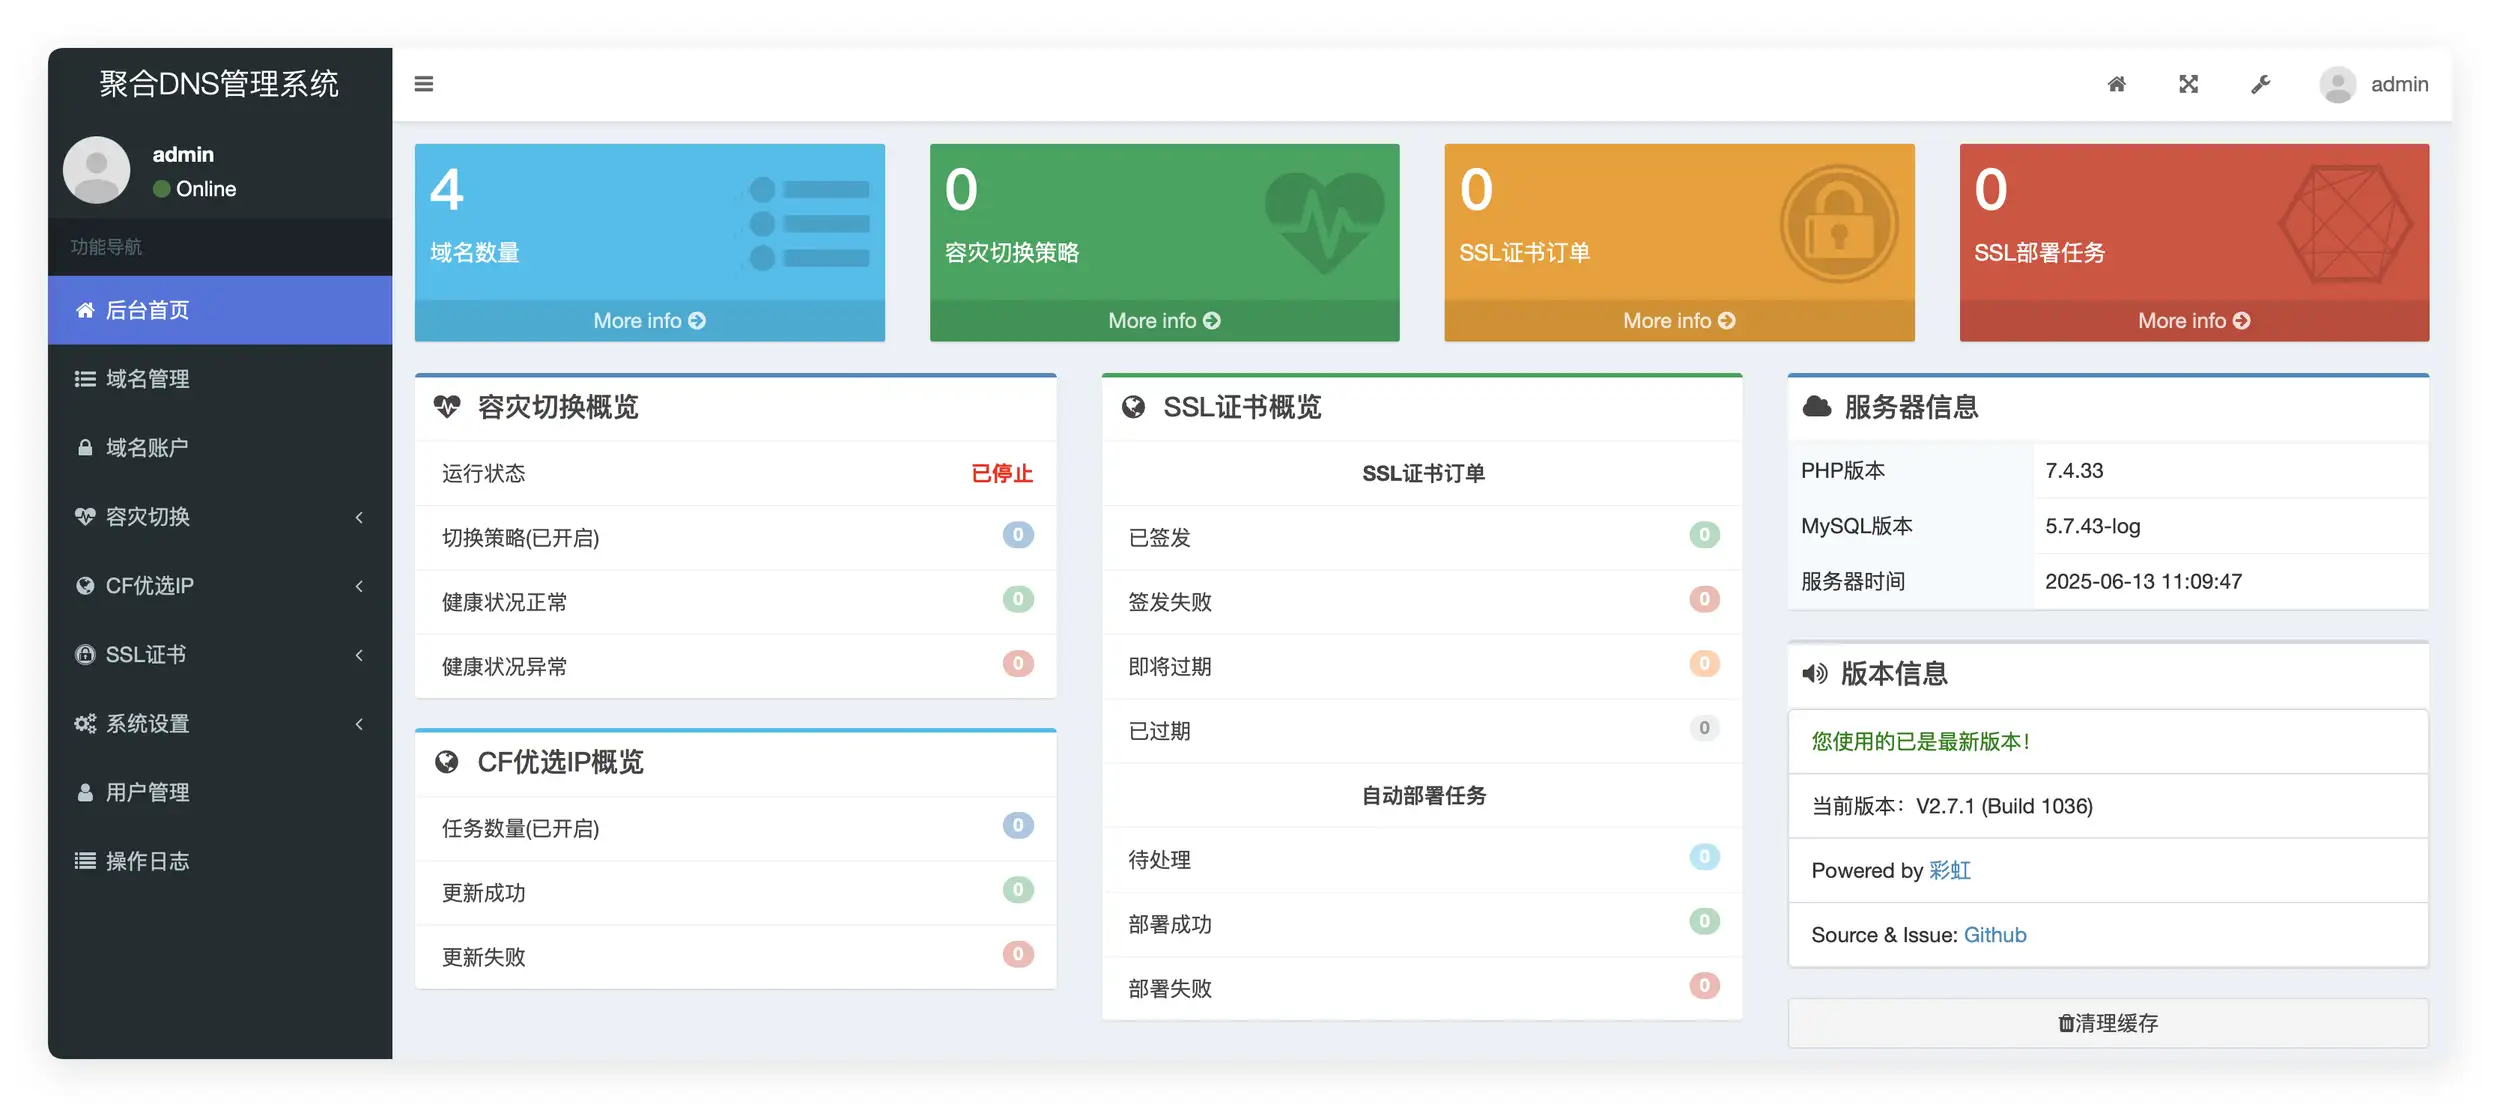Click the 更新失败 red count badge
The height and width of the screenshot is (1107, 2500).
tap(1018, 954)
